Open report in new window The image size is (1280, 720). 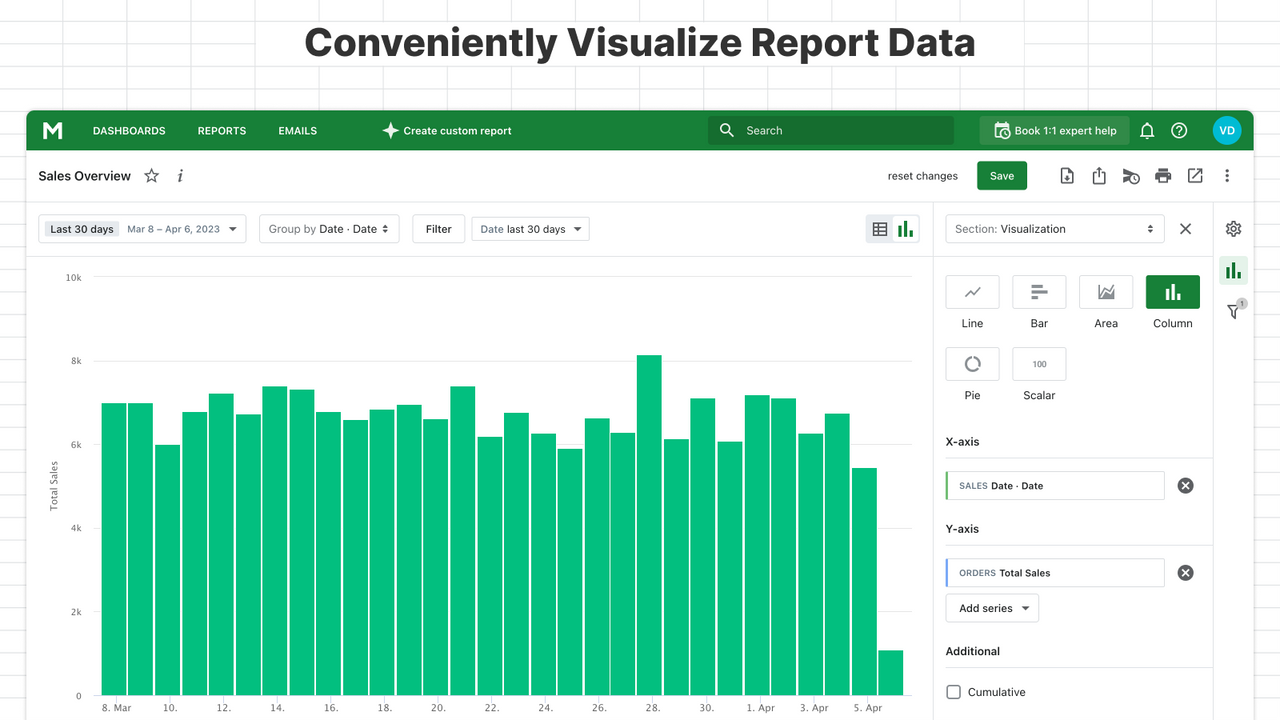pyautogui.click(x=1195, y=175)
